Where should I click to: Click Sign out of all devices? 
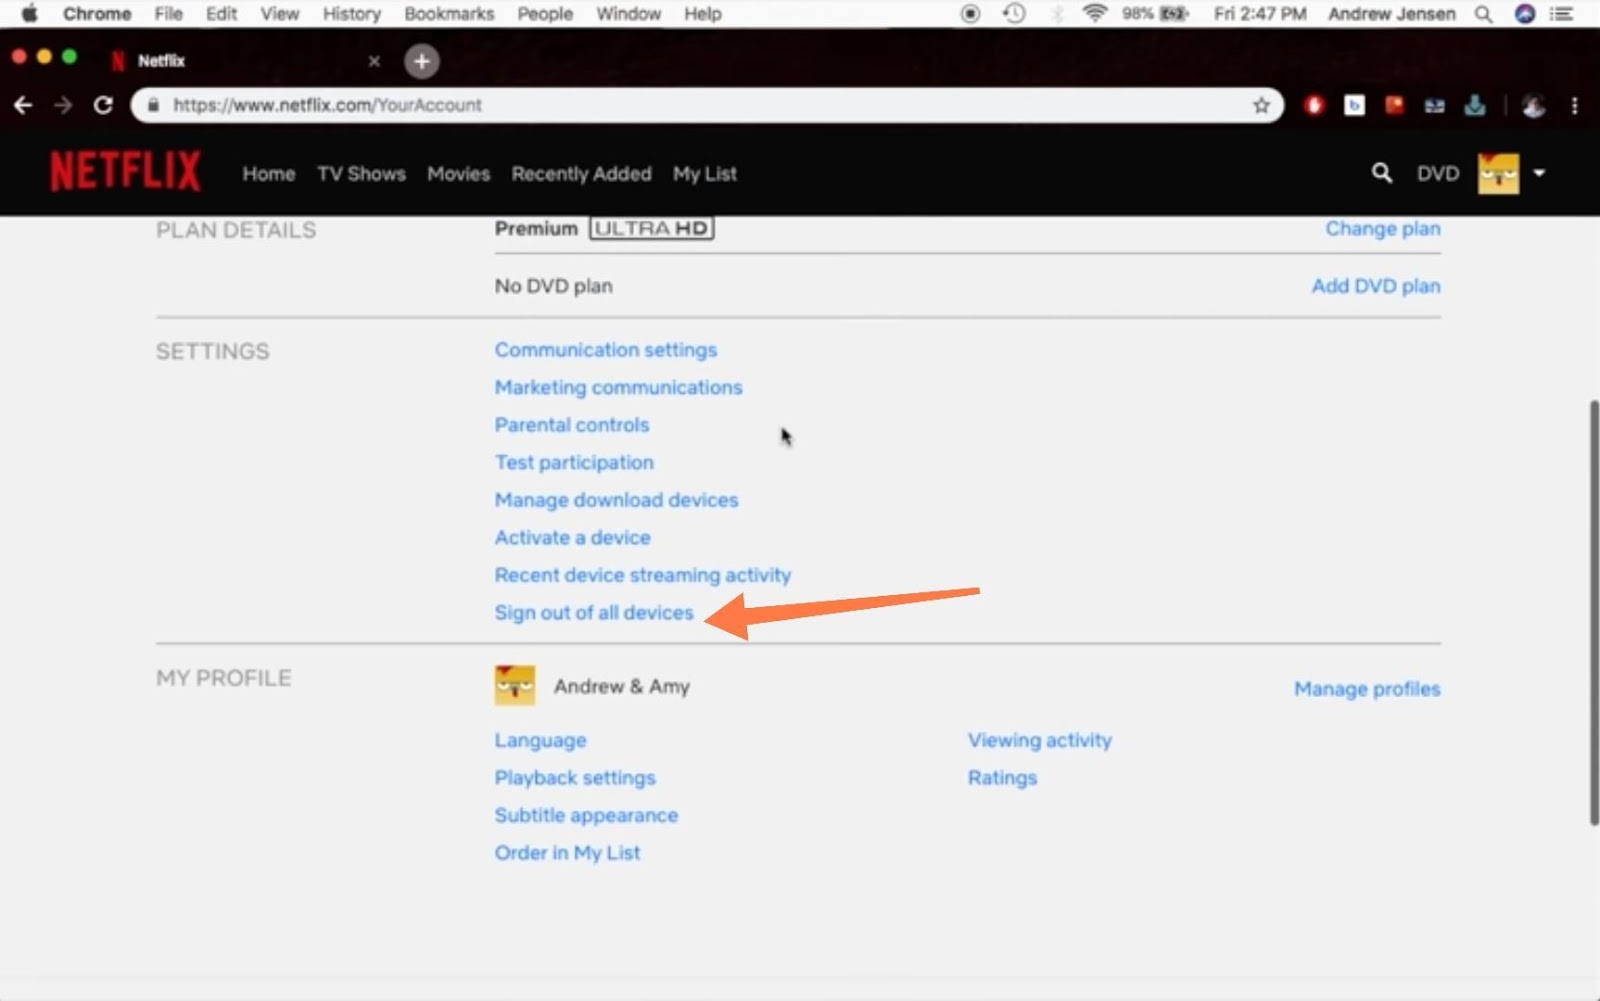594,613
